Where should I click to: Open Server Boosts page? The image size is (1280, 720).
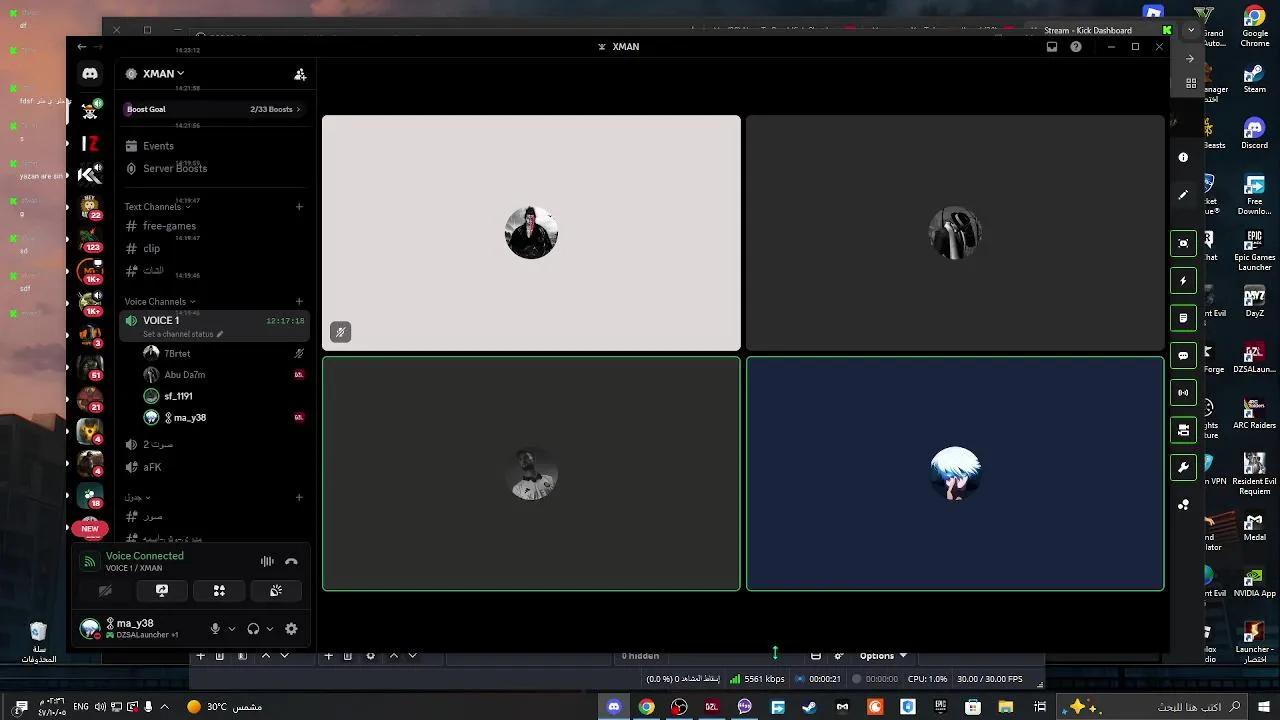click(175, 169)
